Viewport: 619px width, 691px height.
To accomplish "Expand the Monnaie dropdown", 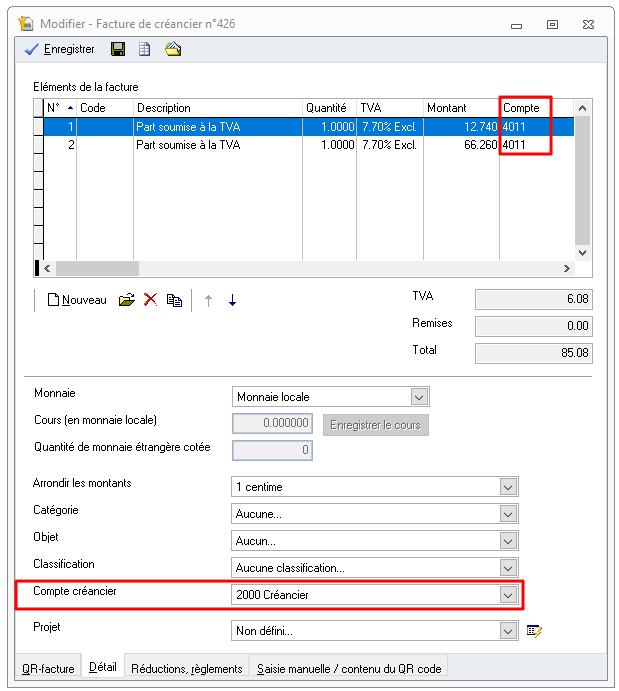I will click(420, 397).
